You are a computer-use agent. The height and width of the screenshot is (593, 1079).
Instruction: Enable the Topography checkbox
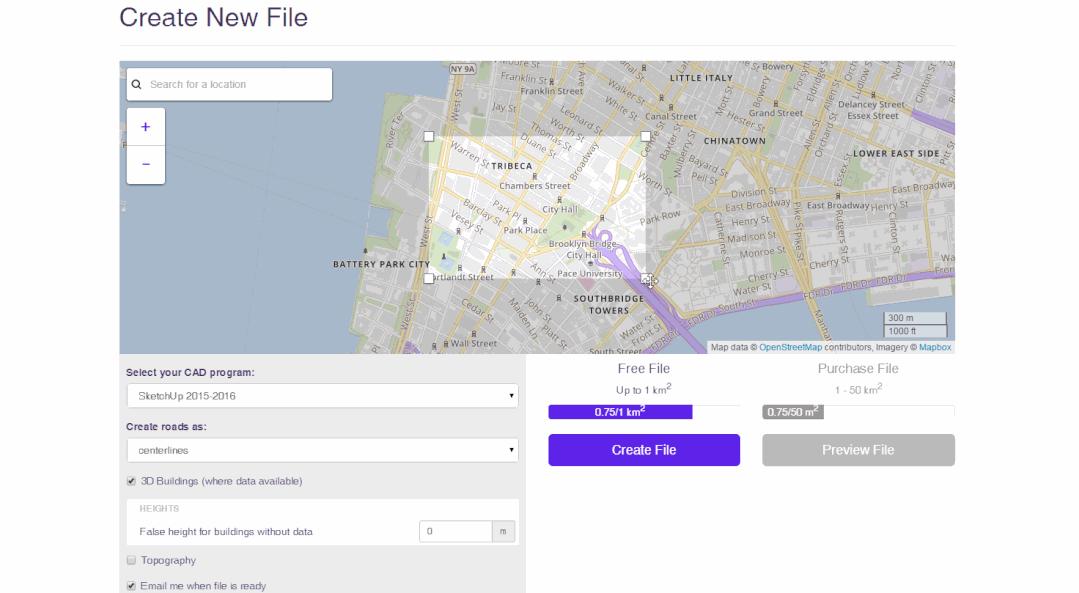tap(131, 560)
